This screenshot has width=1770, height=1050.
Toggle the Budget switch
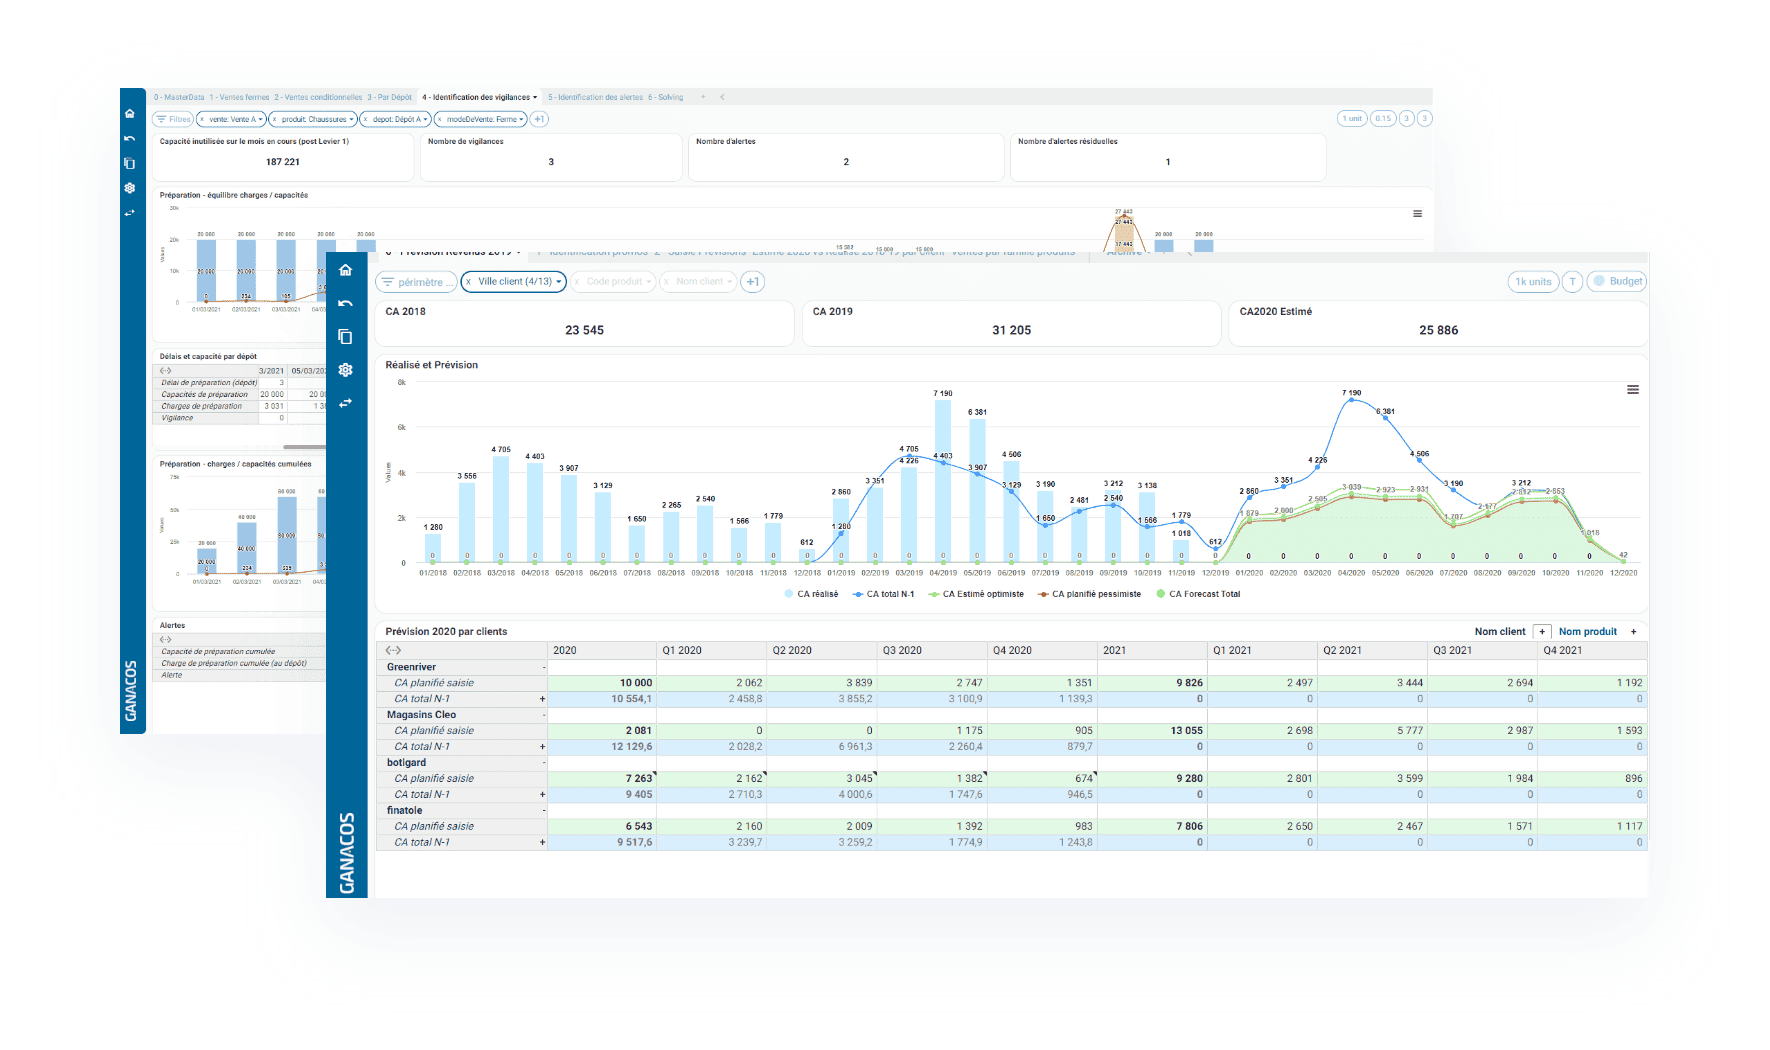pos(1617,282)
